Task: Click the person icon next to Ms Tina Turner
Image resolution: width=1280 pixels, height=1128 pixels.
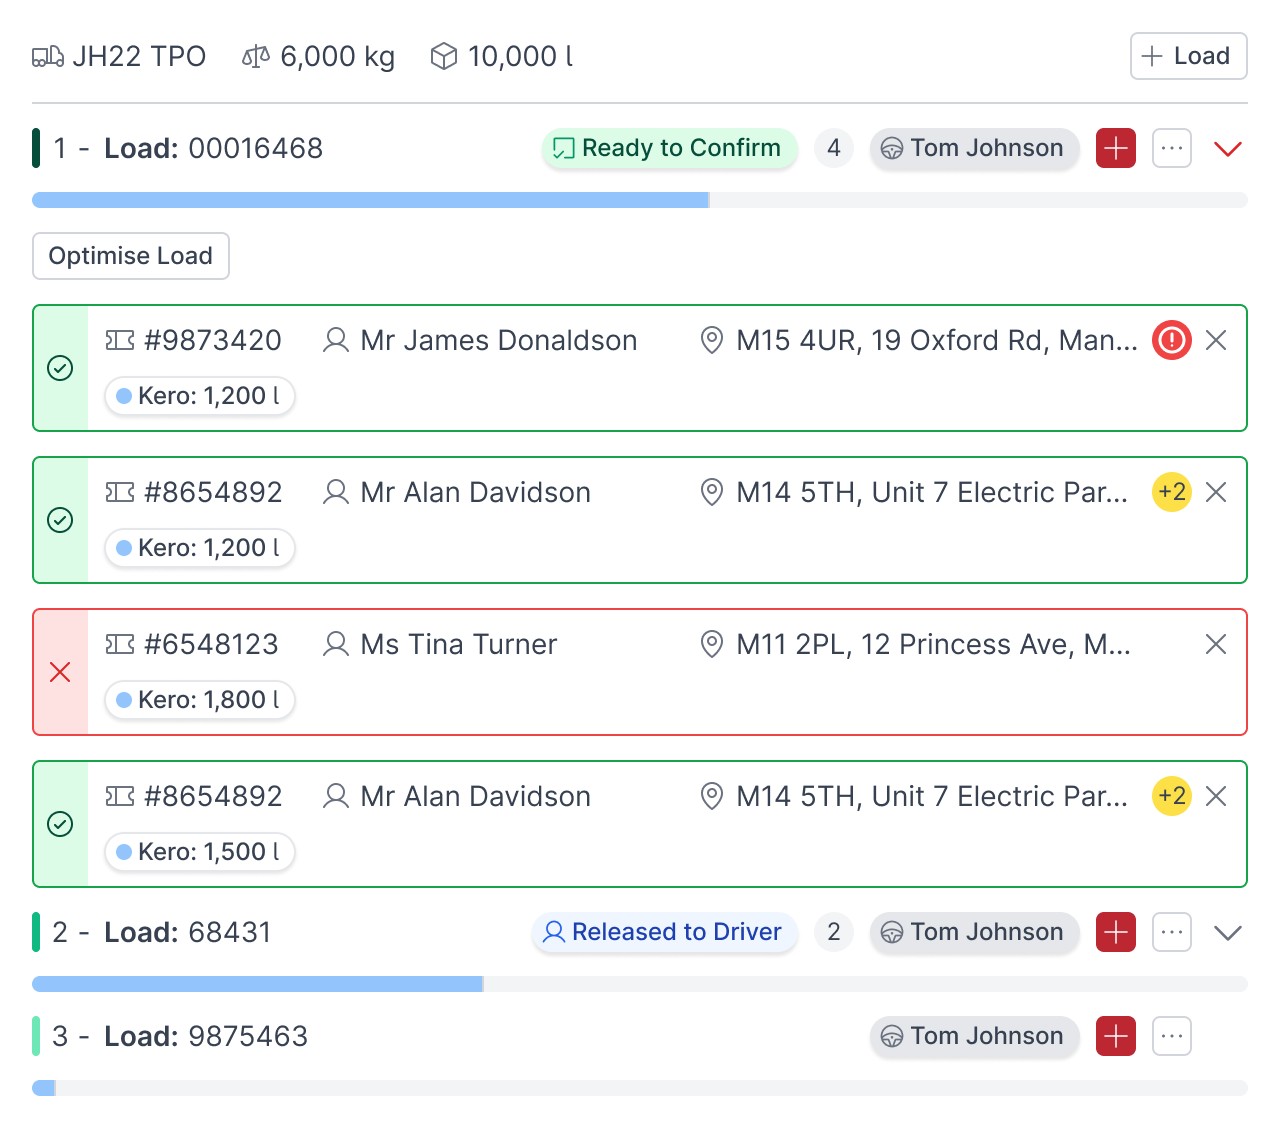Action: [x=336, y=644]
